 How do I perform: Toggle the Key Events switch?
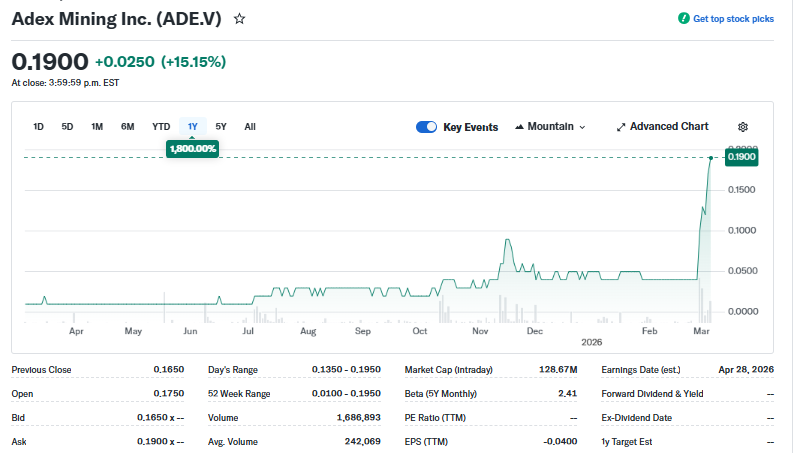point(426,127)
